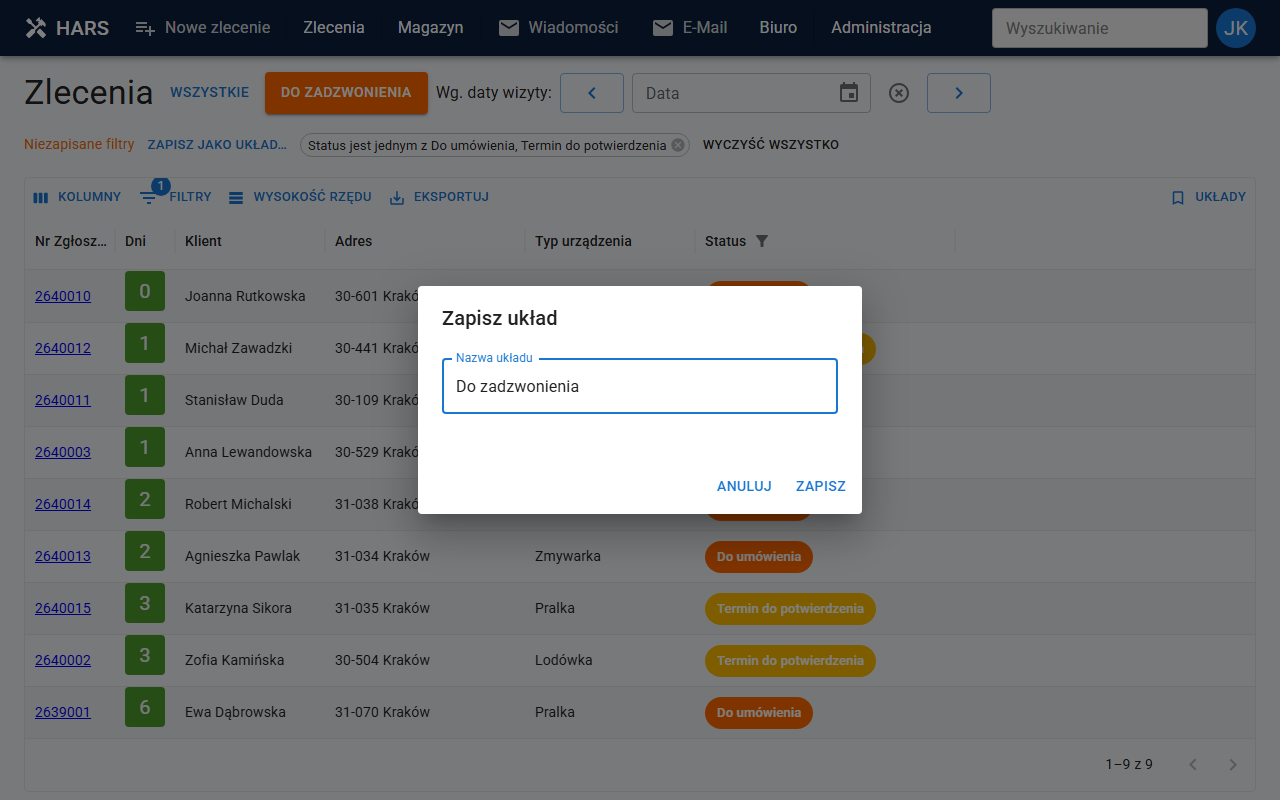
Task: Click the day badge for Katarzyna Sikora
Action: tap(145, 603)
